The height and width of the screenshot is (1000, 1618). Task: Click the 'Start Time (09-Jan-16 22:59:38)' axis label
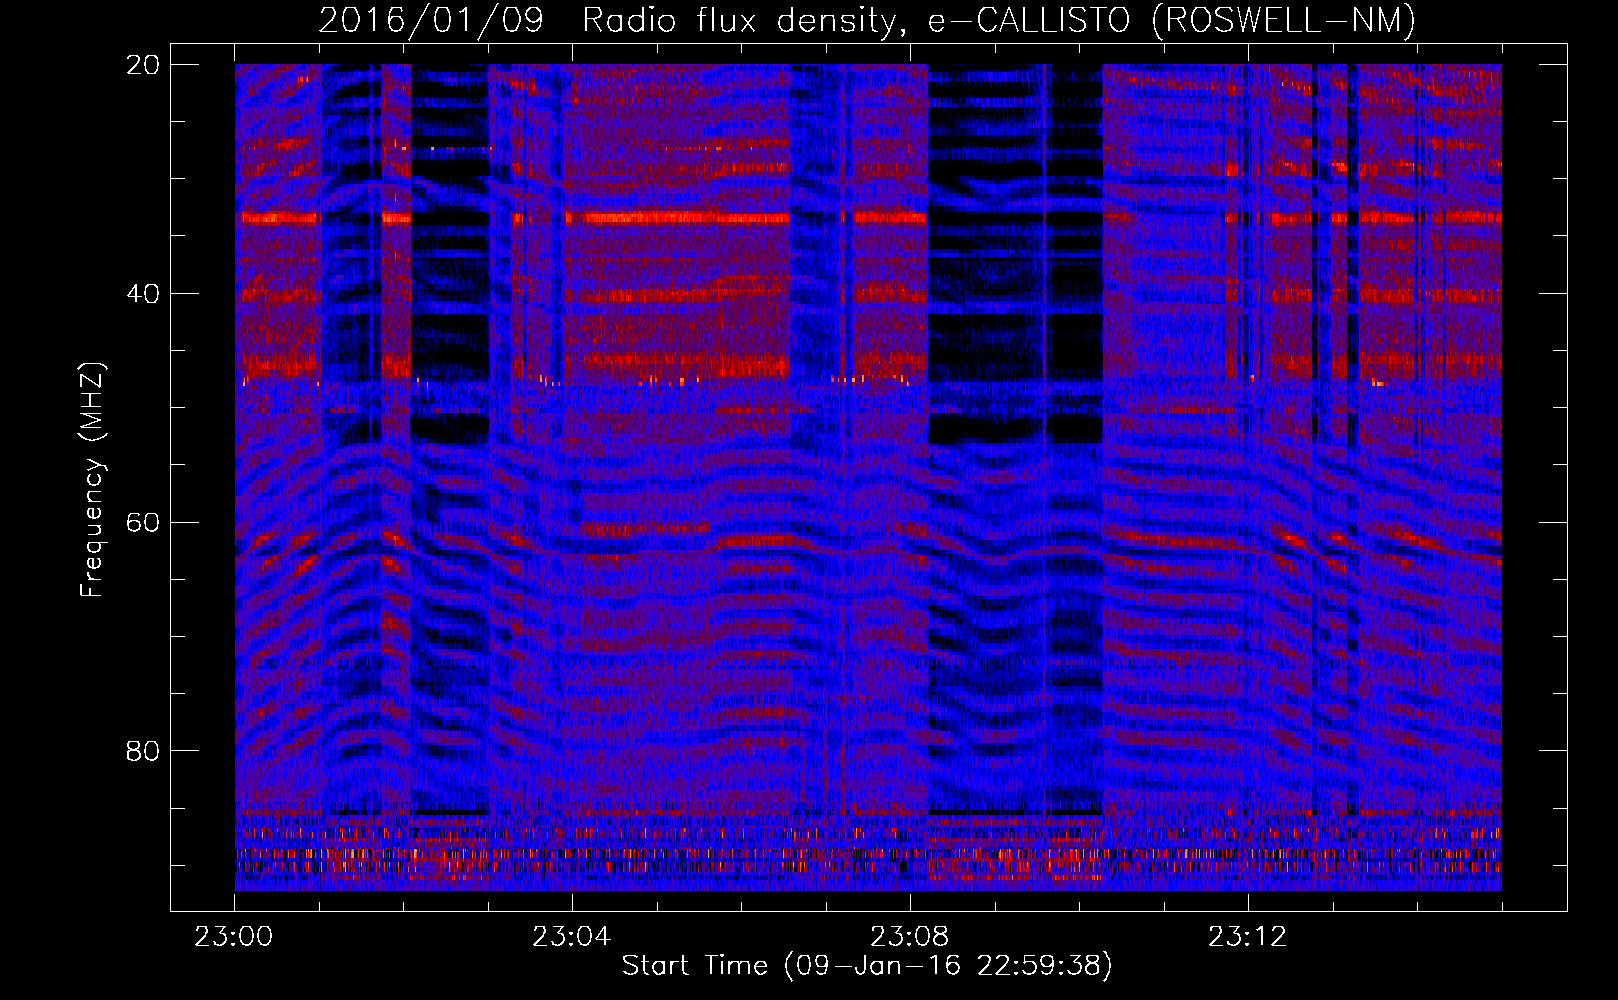coord(867,966)
